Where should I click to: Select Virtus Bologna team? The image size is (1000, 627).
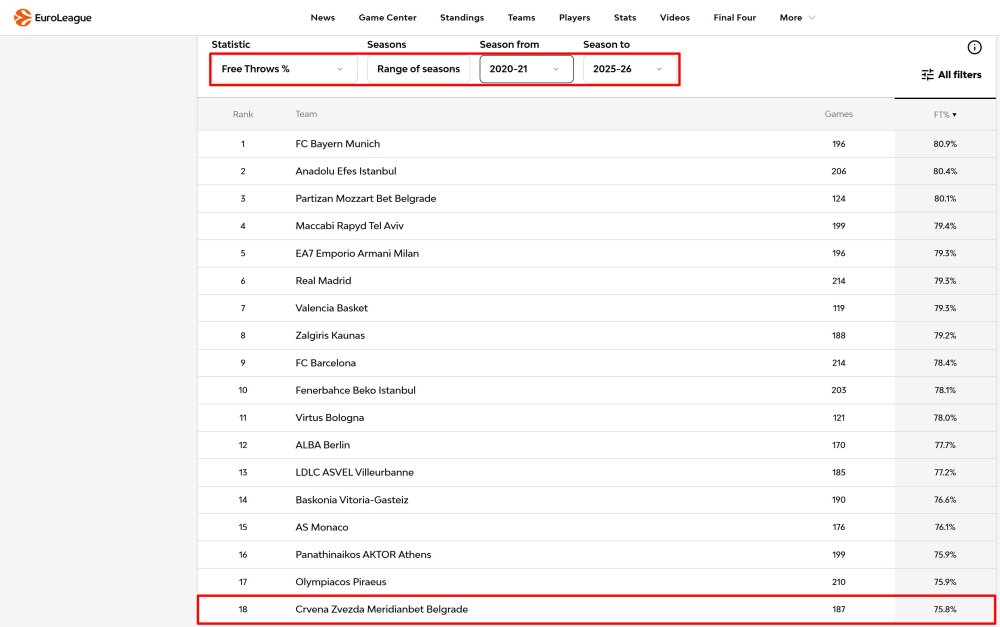(330, 418)
